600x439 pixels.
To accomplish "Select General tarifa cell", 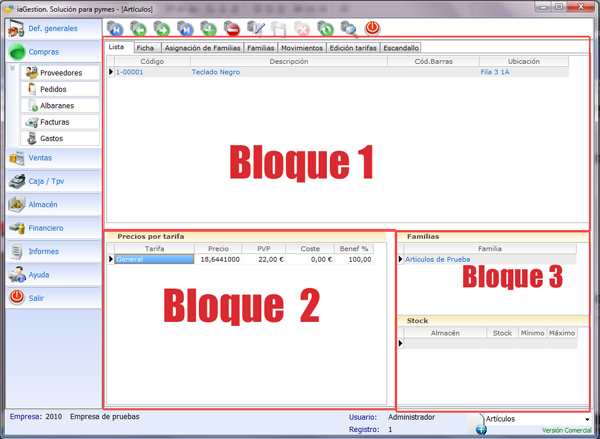I will [154, 259].
